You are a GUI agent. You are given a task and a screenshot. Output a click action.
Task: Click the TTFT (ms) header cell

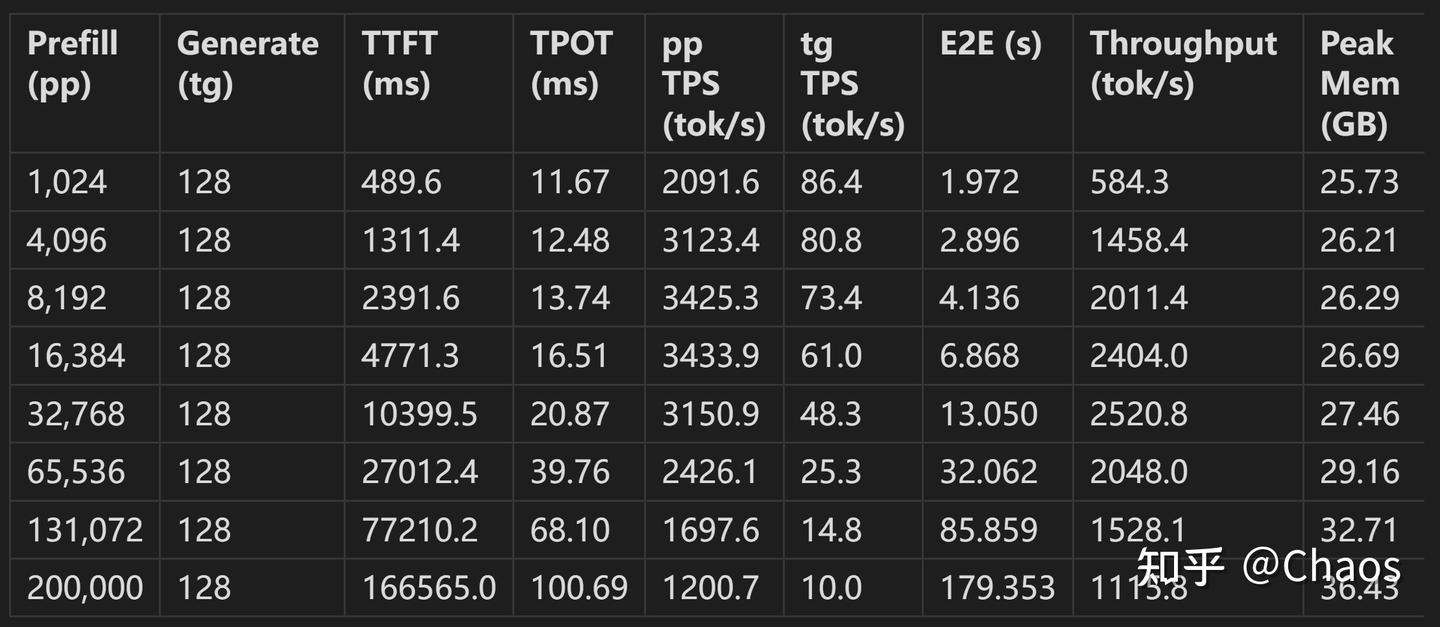[x=399, y=64]
